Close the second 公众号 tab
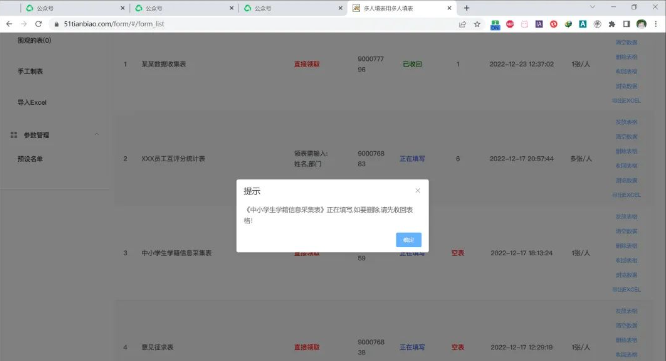 231,8
